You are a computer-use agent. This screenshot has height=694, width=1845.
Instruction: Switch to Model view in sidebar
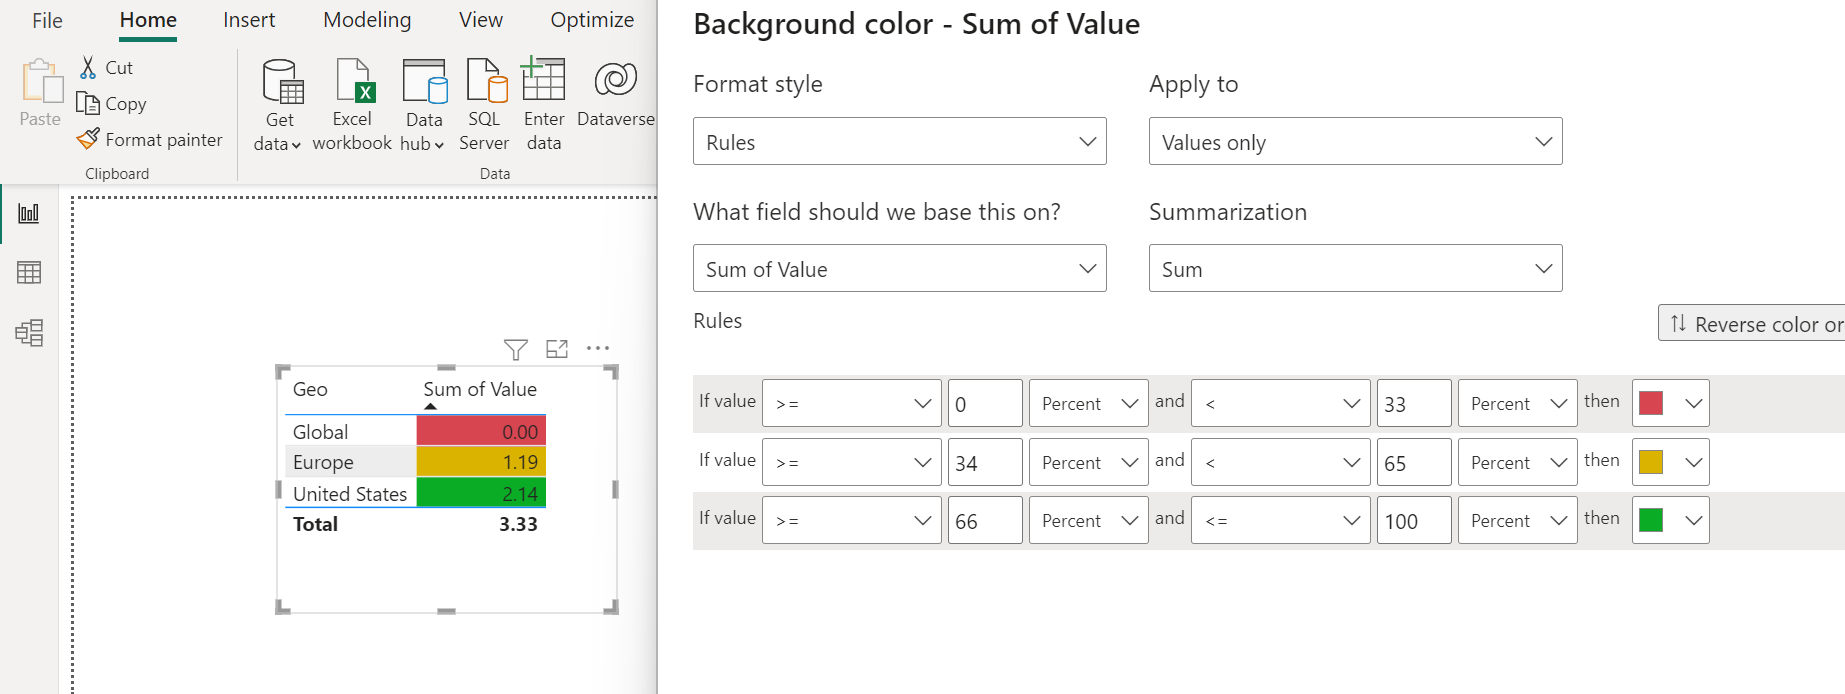(29, 332)
